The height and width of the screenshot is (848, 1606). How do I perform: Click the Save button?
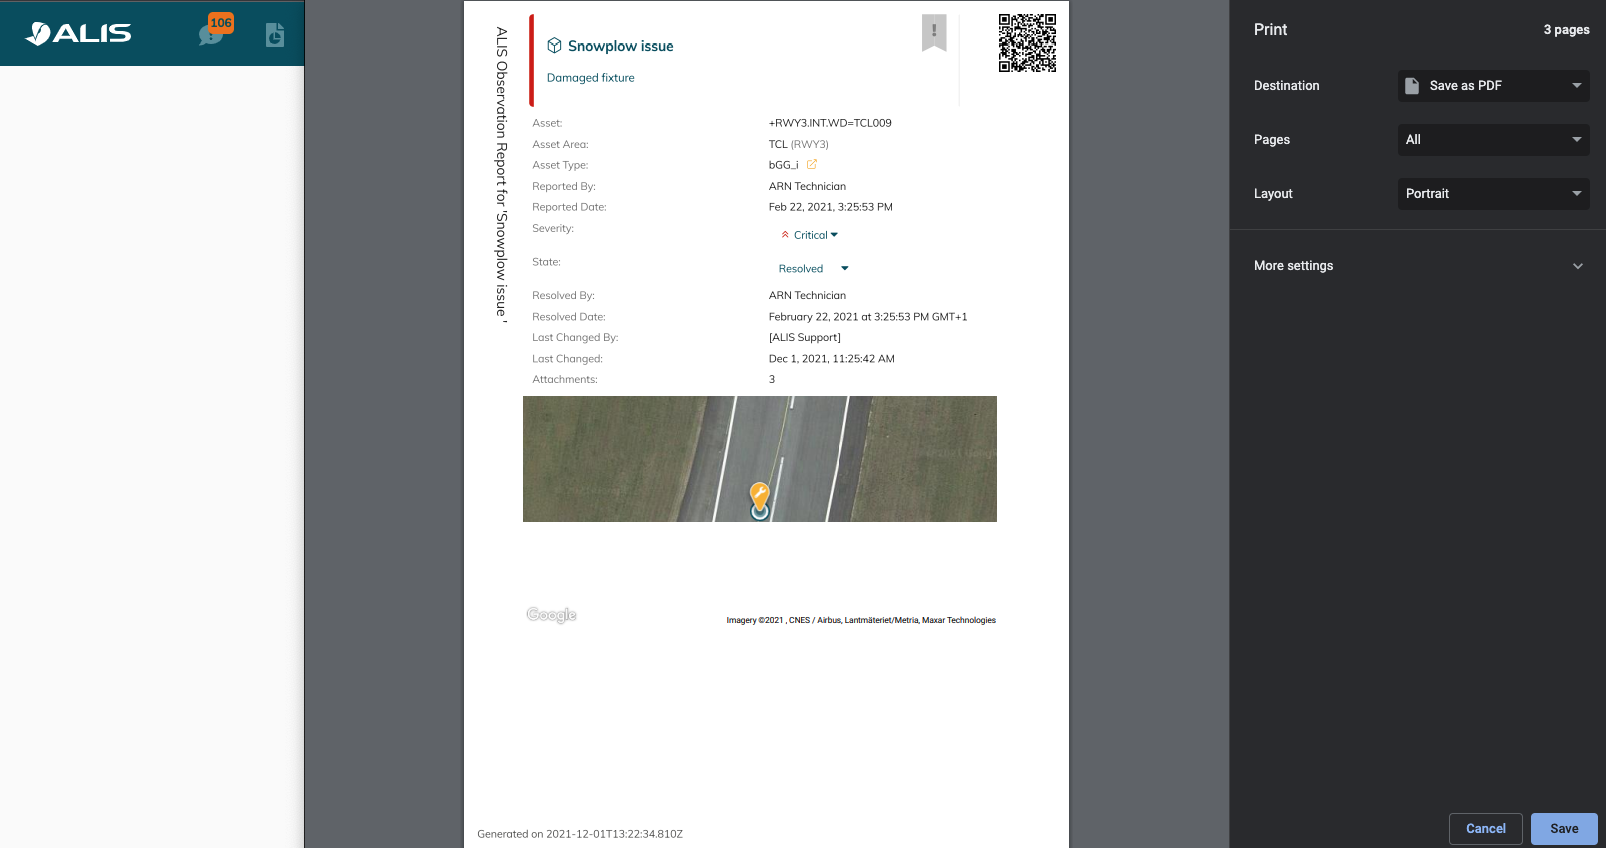click(1564, 829)
